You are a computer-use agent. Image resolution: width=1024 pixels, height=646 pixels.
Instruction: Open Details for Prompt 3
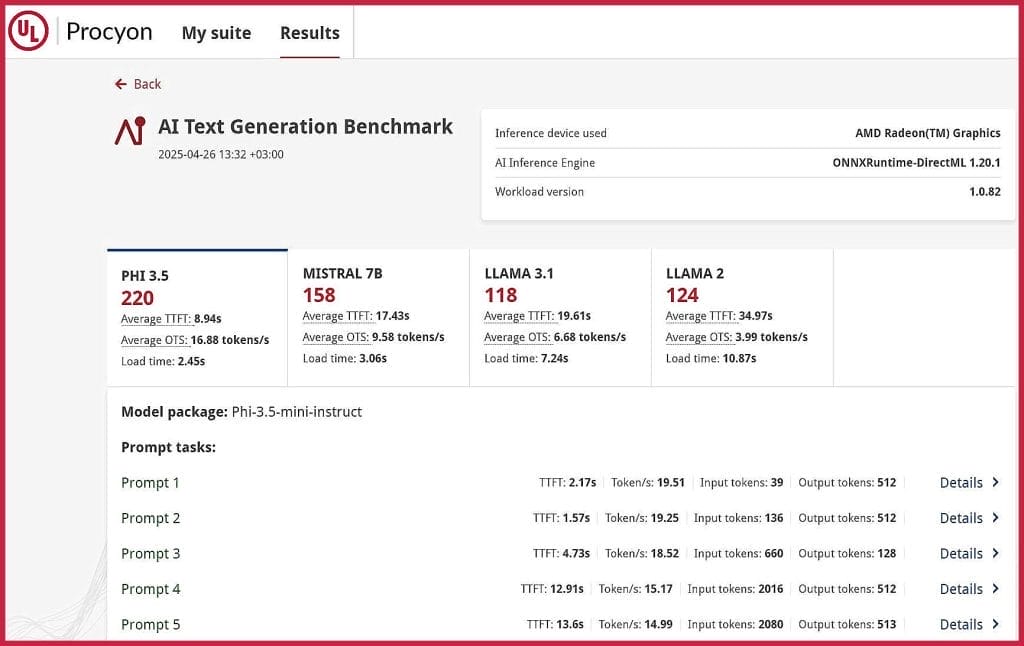(x=961, y=553)
